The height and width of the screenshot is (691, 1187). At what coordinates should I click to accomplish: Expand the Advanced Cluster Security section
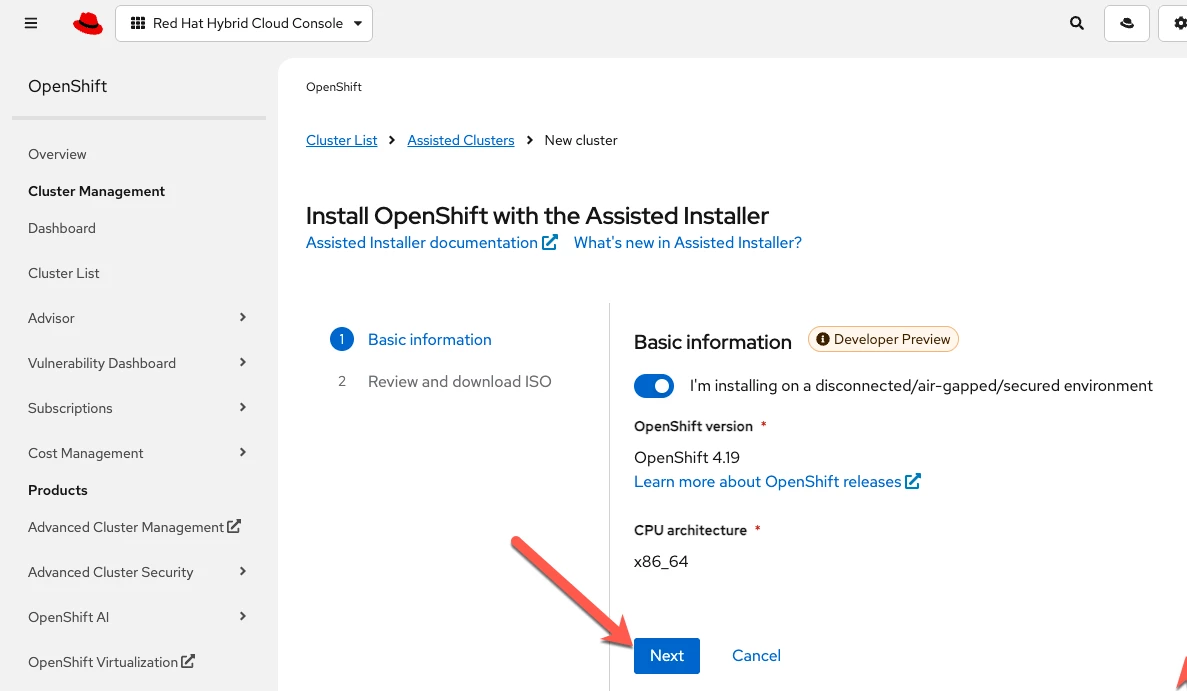138,572
